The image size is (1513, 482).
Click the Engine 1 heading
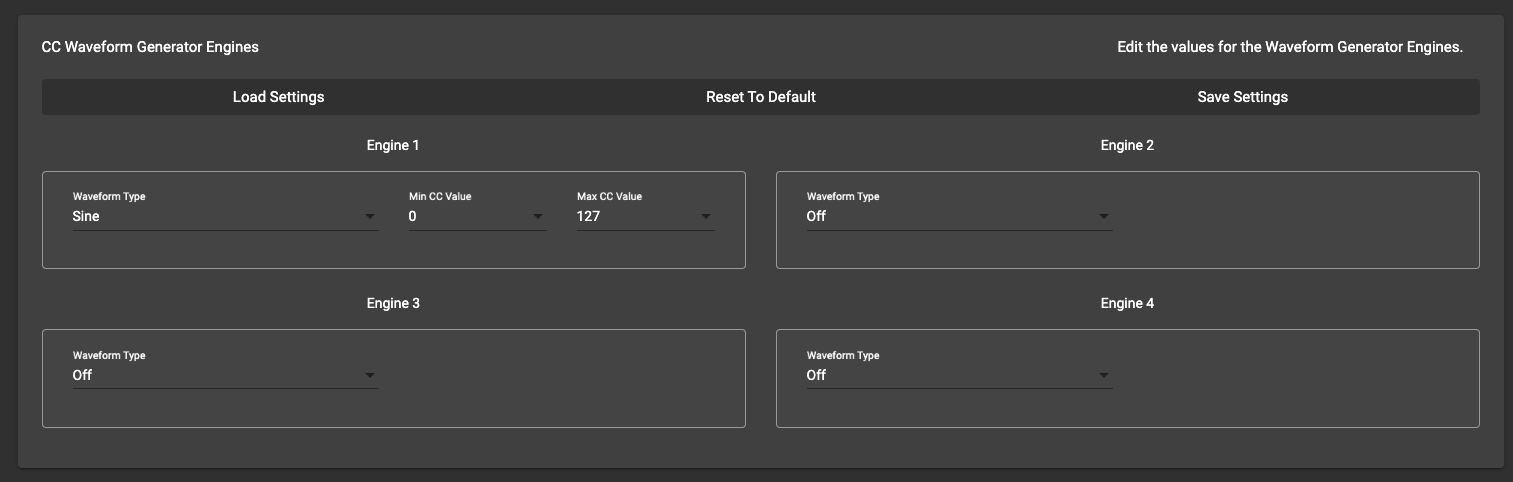tap(393, 145)
